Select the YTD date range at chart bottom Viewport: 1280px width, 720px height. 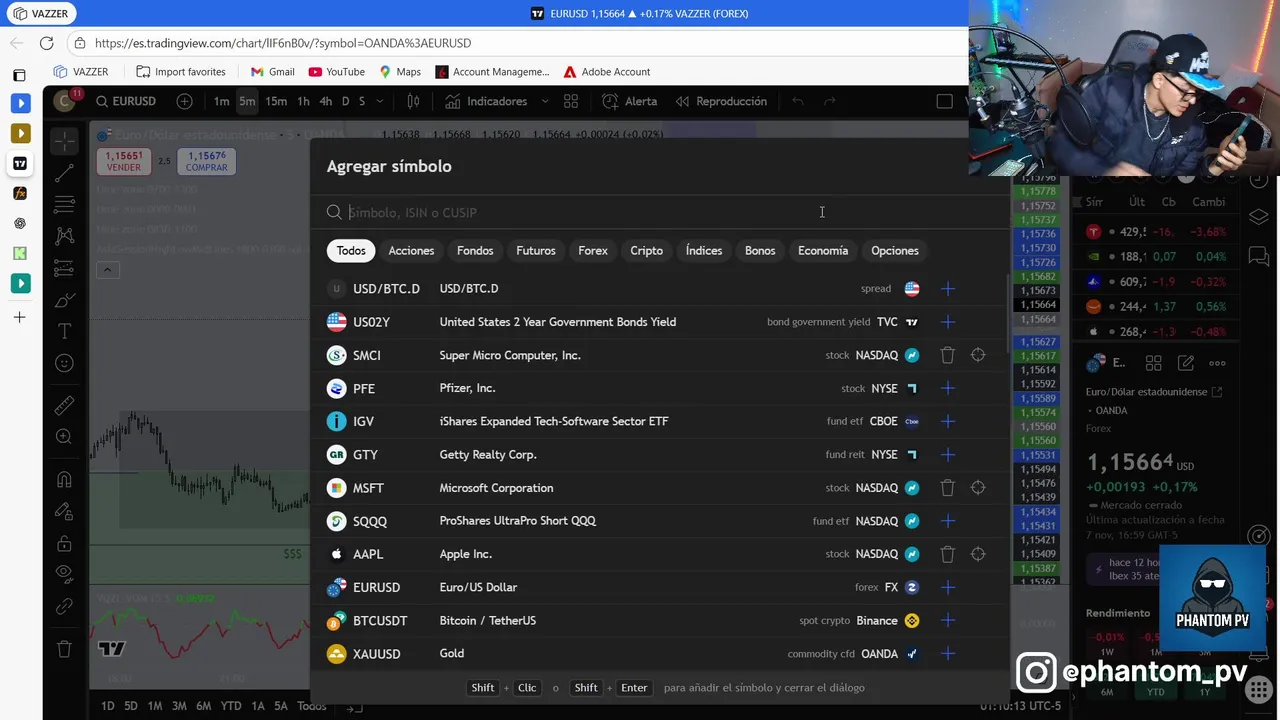click(231, 706)
